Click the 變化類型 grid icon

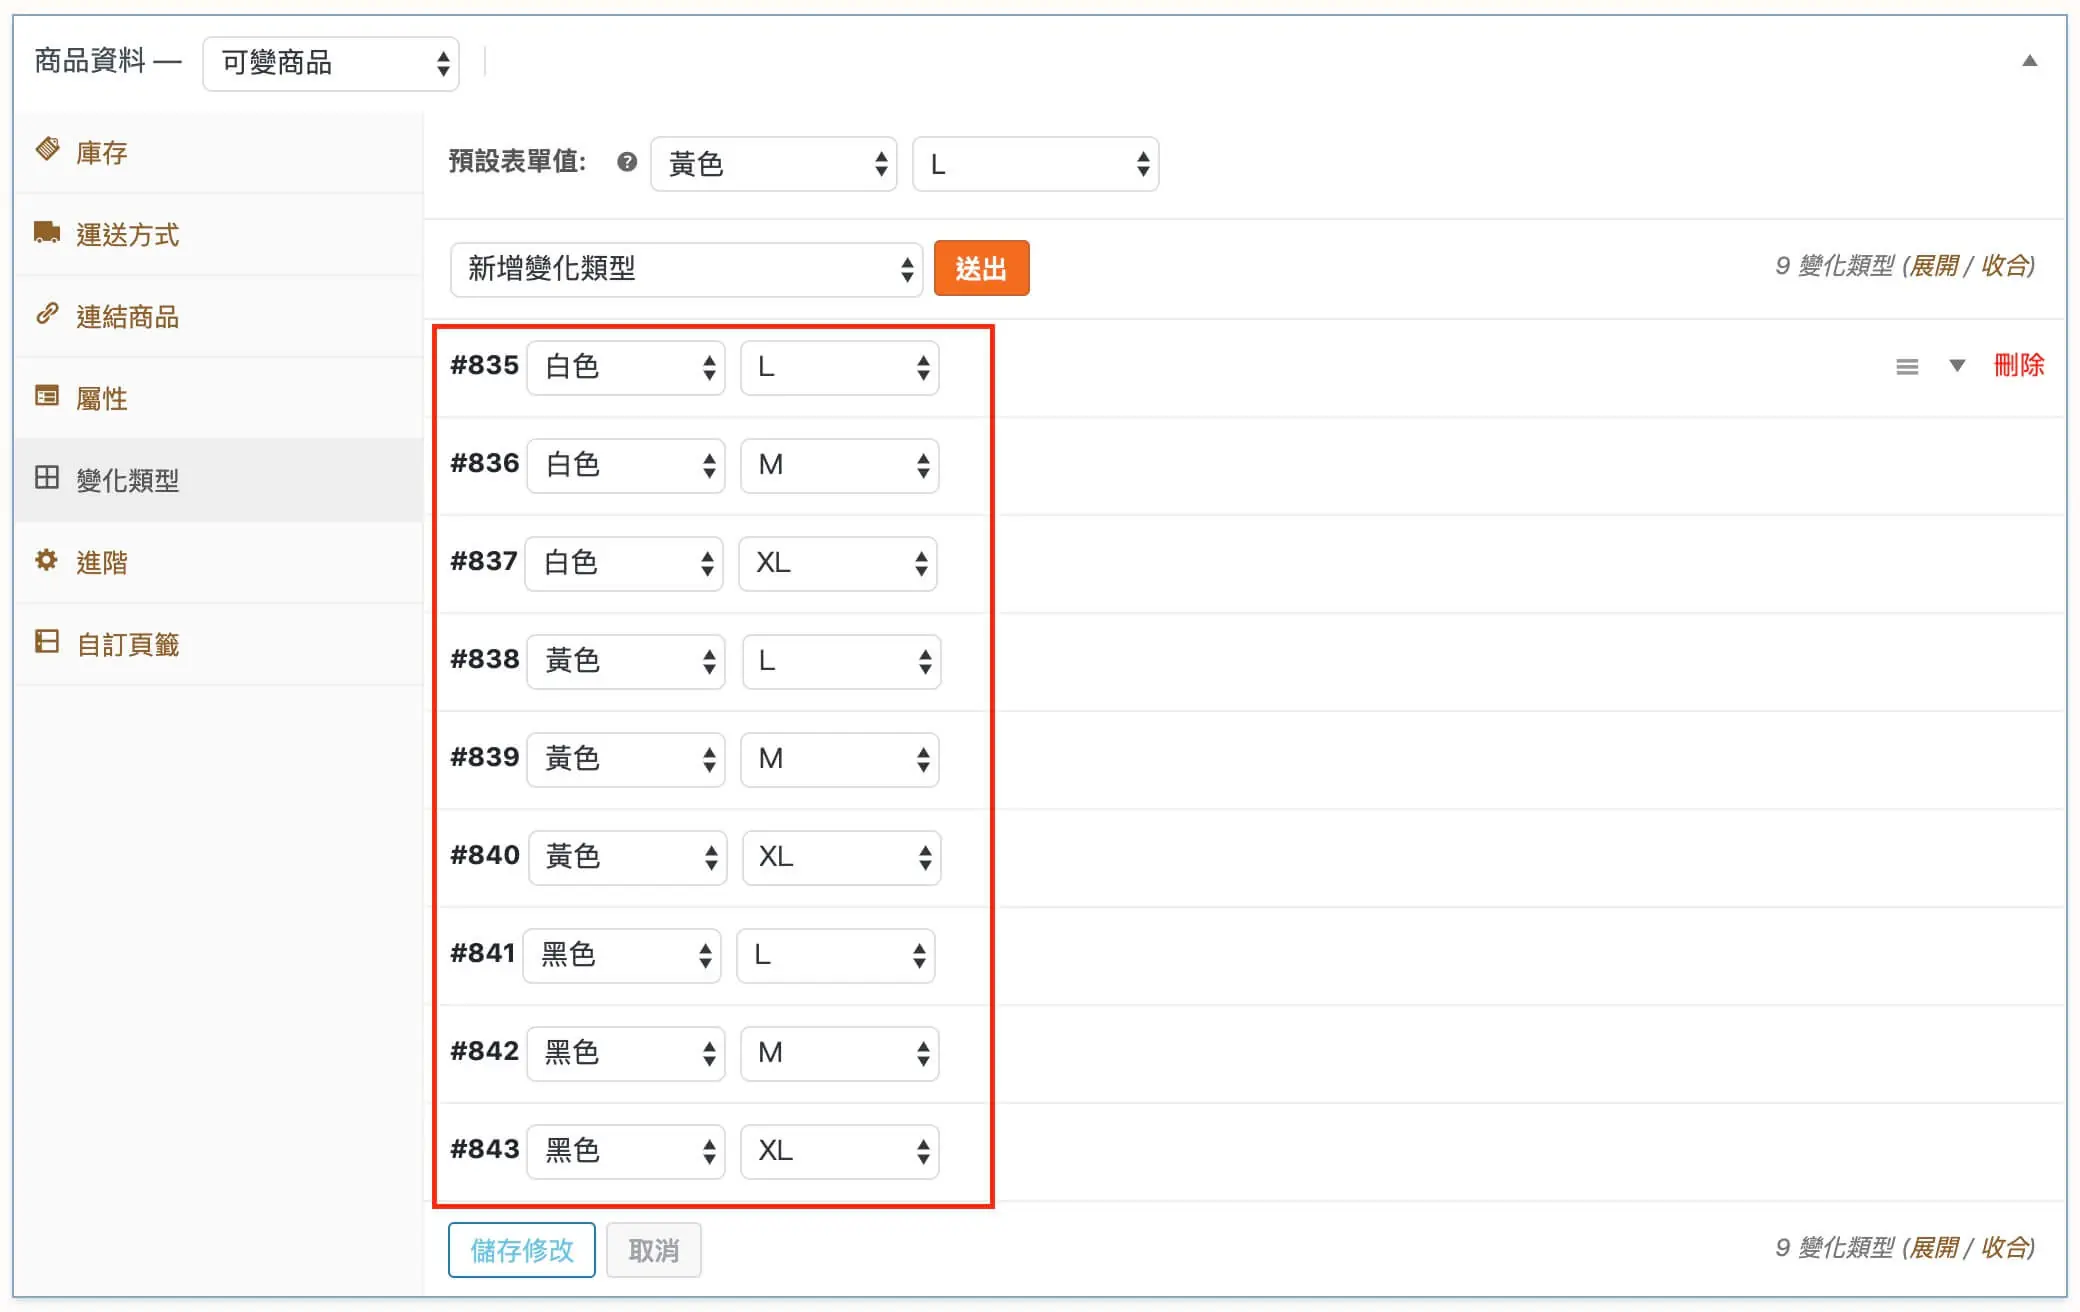(47, 477)
